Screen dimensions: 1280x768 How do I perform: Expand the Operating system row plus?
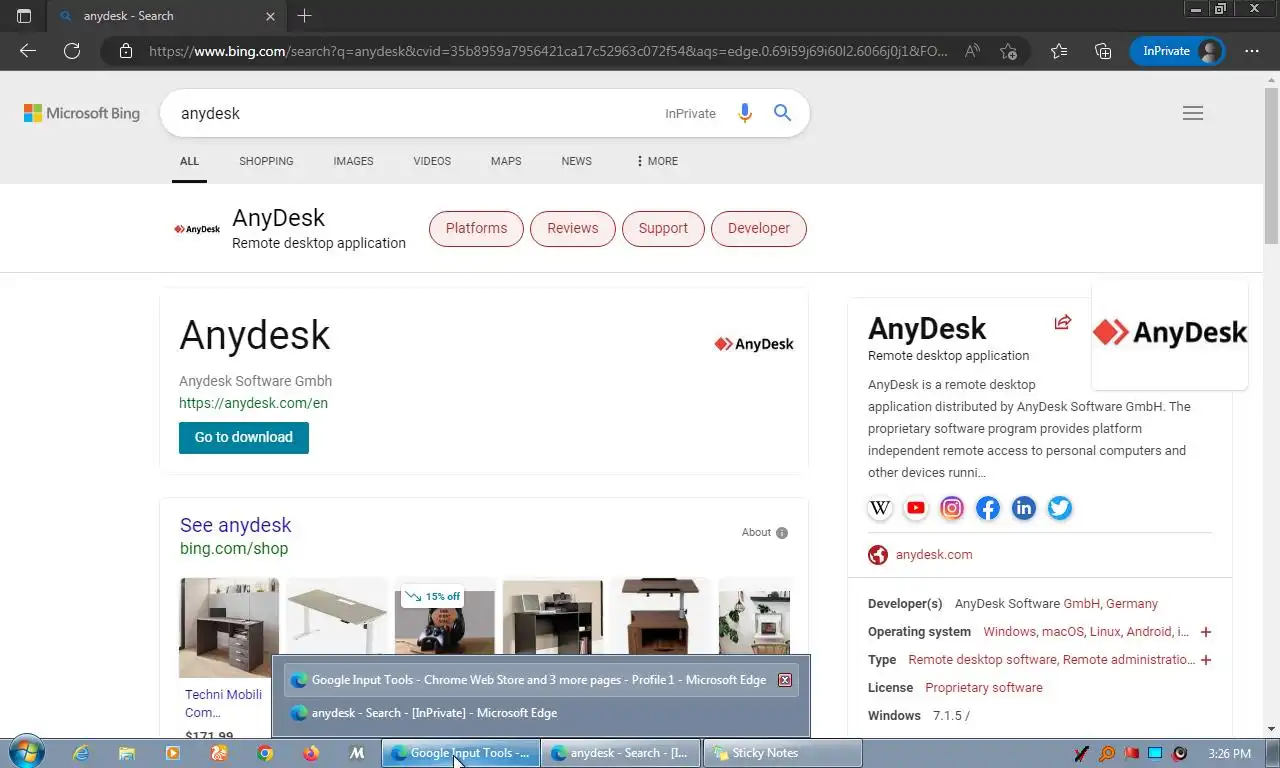tap(1206, 632)
